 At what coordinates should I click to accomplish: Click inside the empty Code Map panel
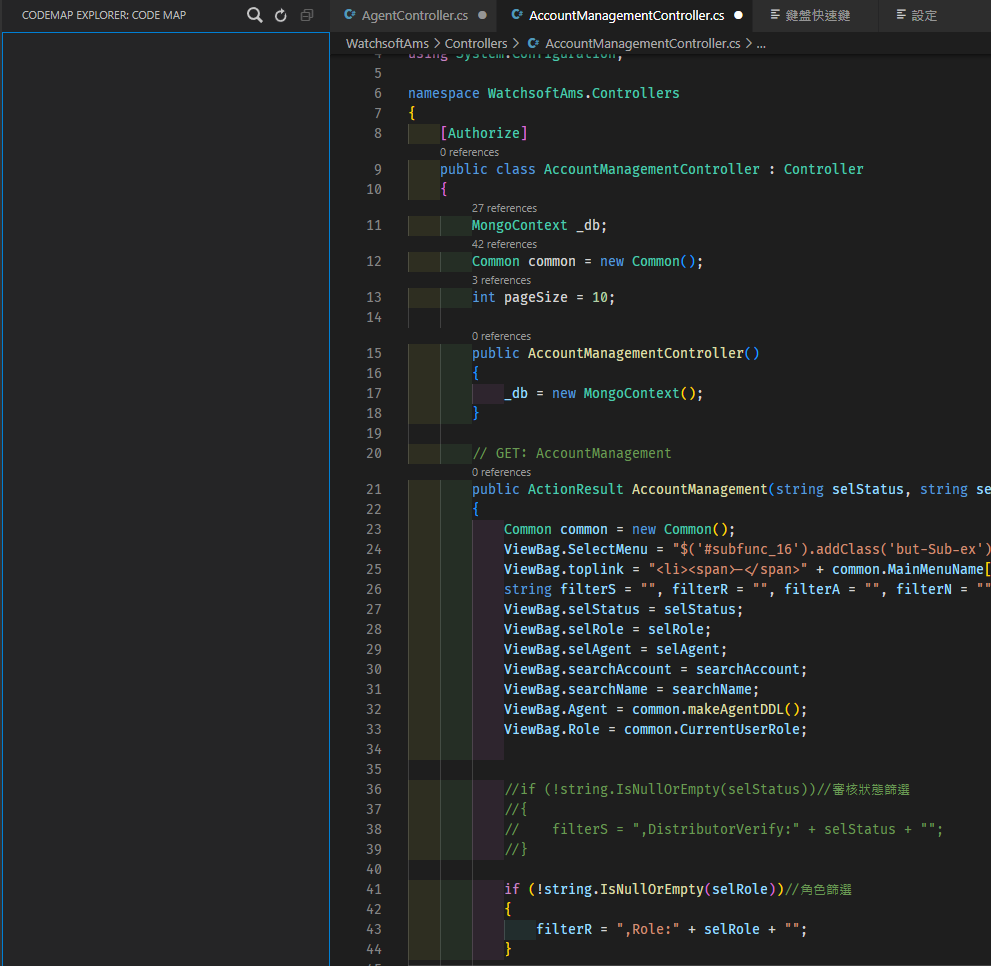(x=165, y=500)
